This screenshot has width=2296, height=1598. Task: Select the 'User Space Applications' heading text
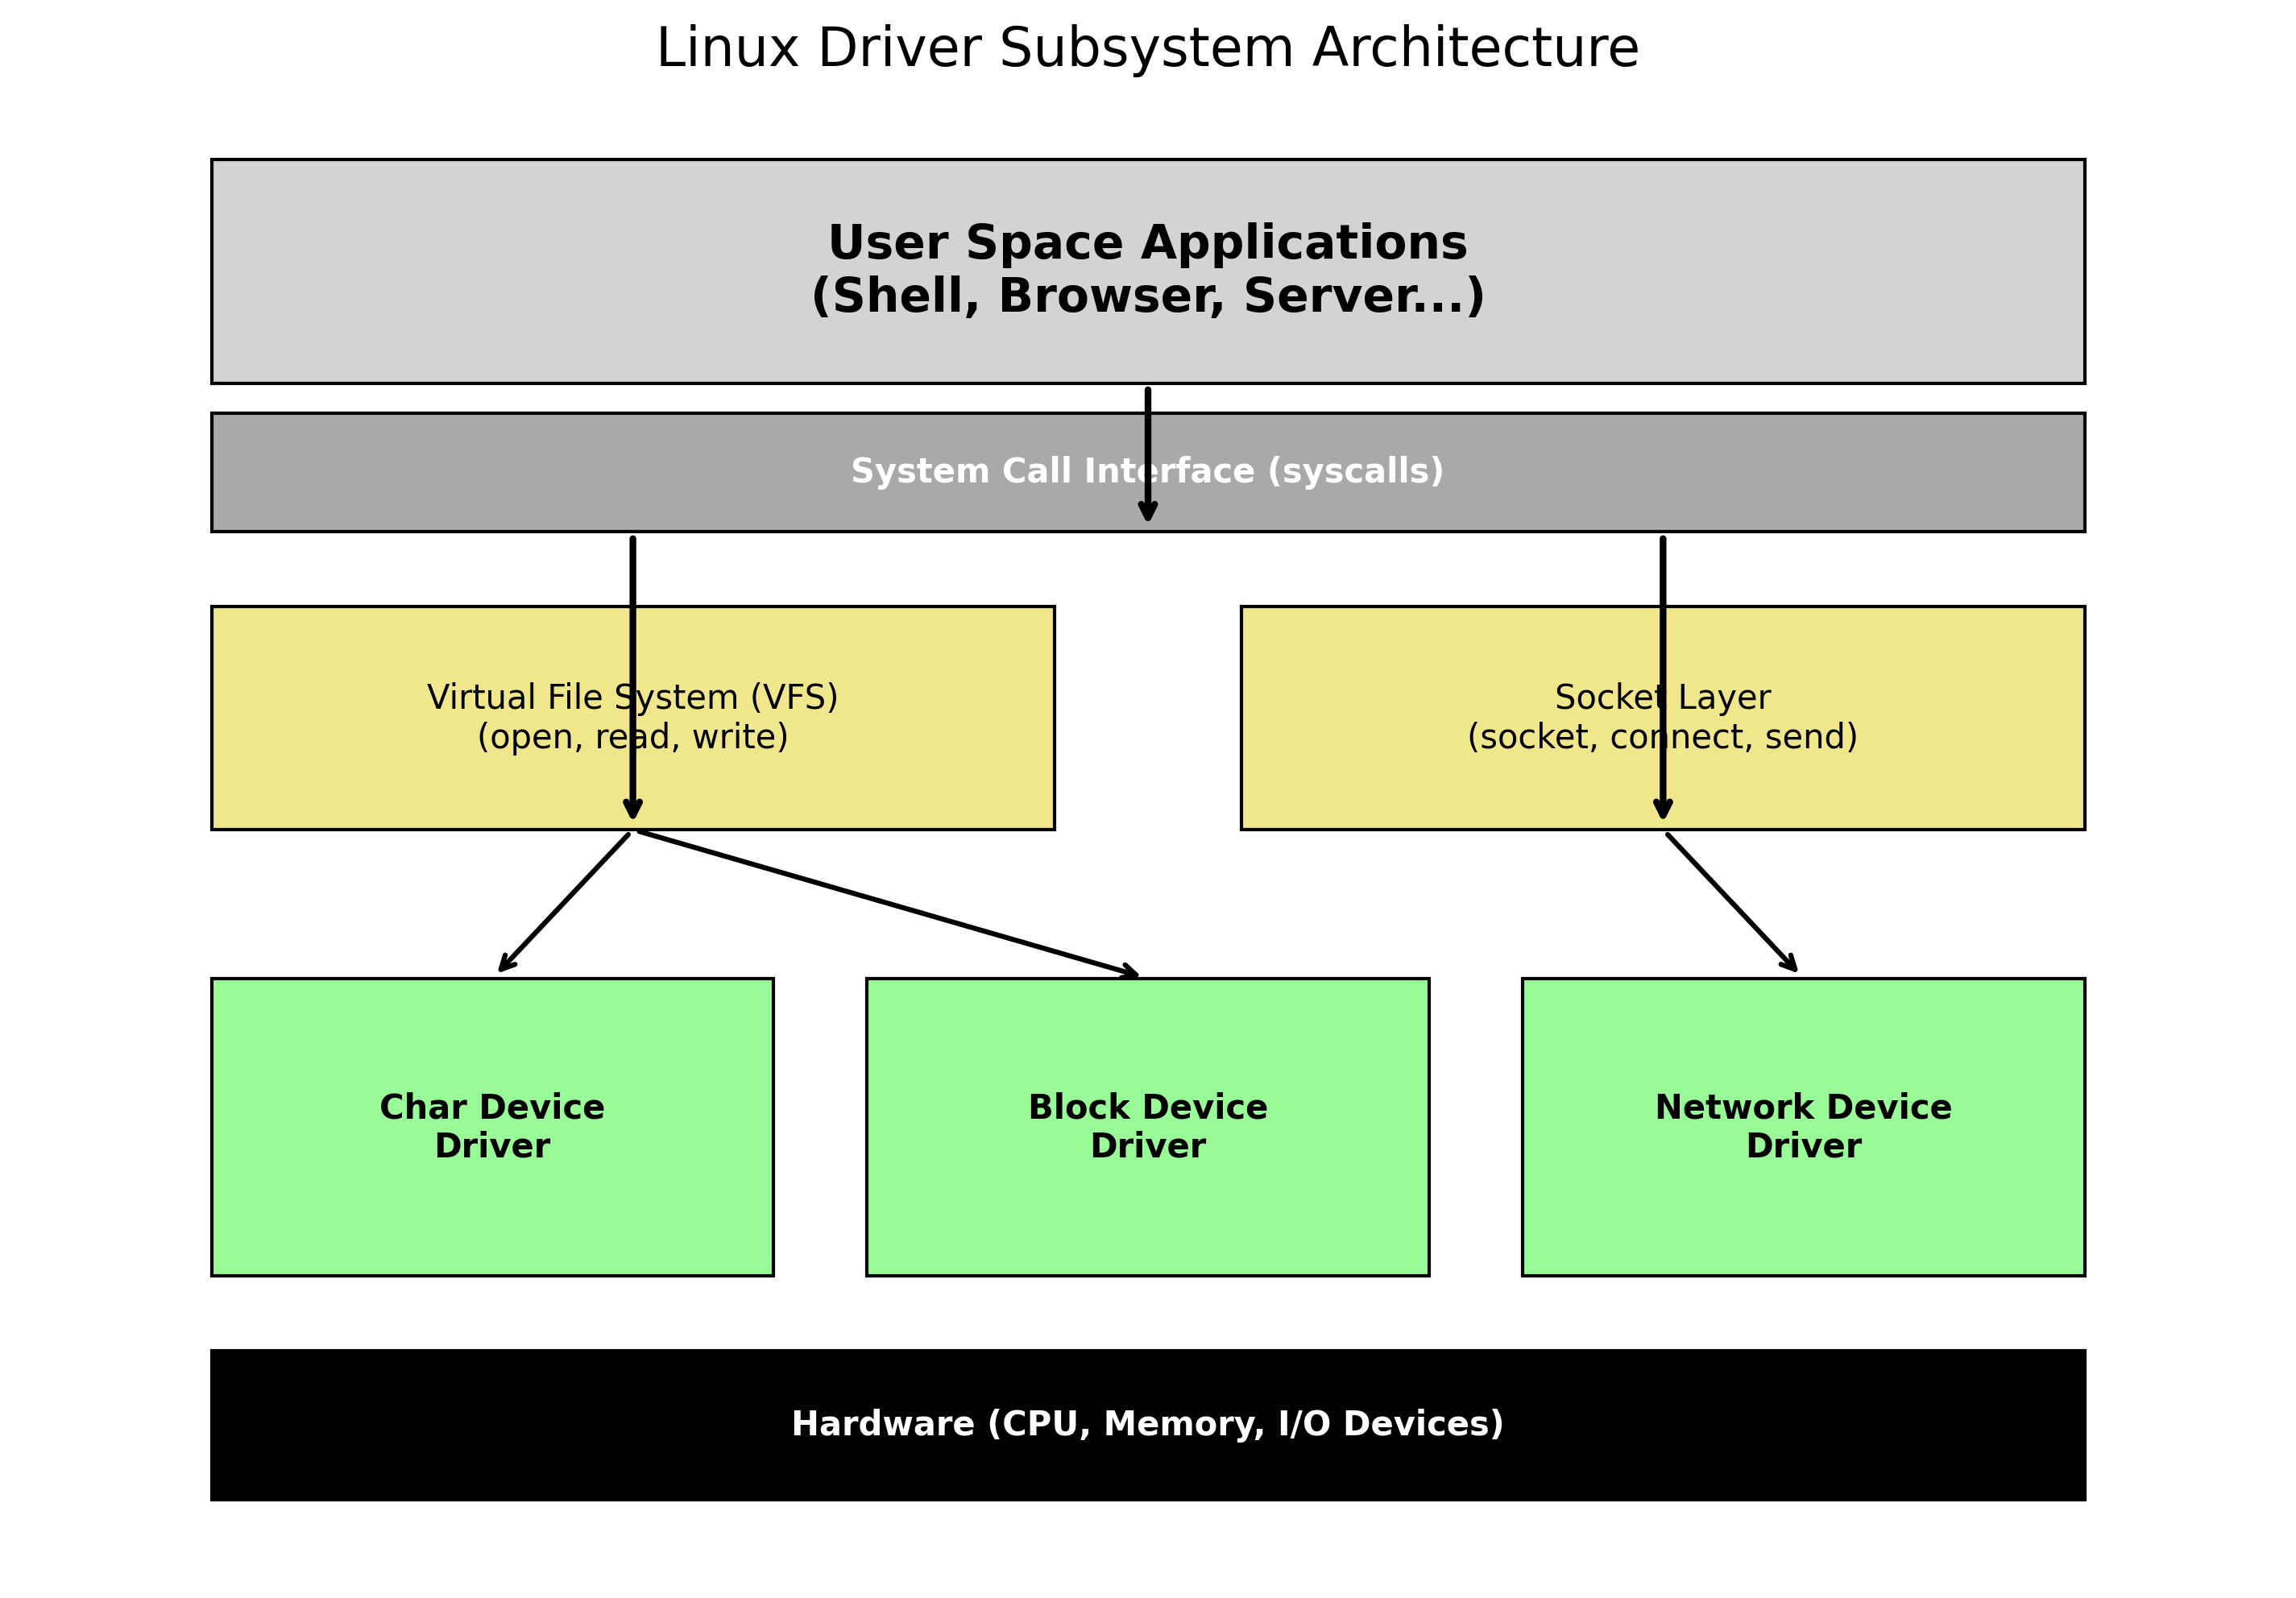point(1147,243)
